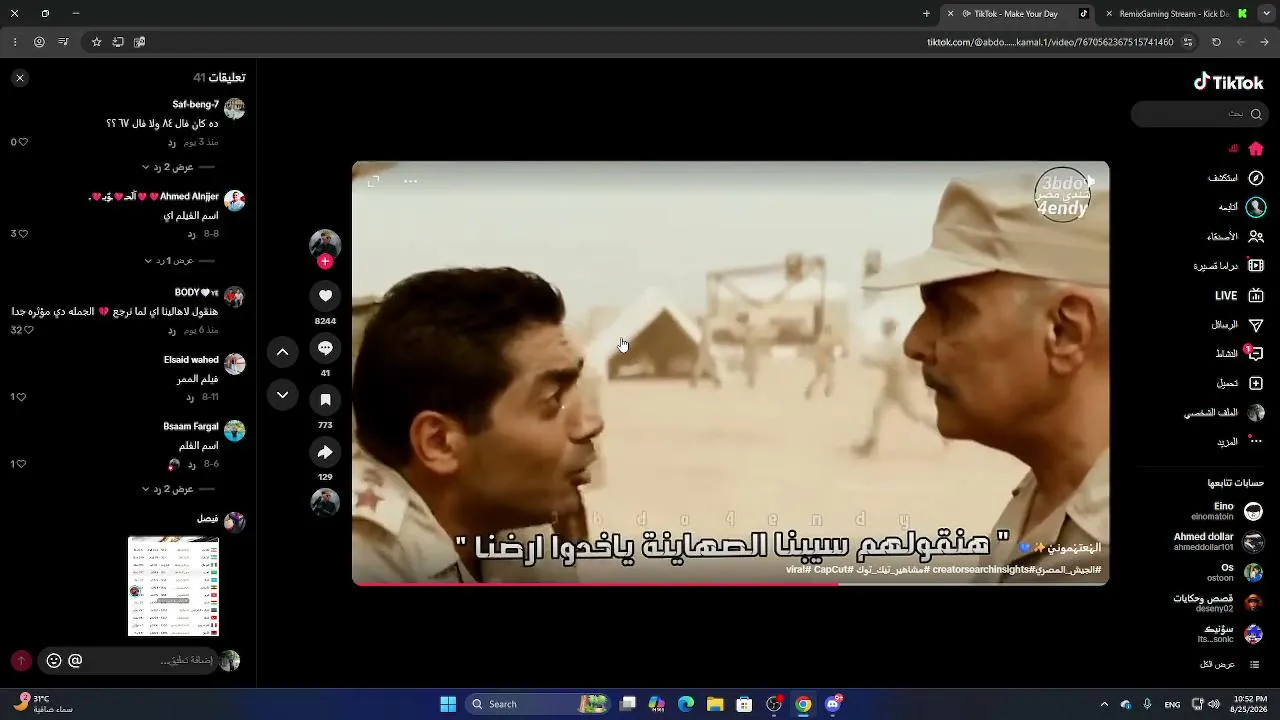The width and height of the screenshot is (1280, 720).
Task: Like the TikTok video with the heart
Action: point(325,296)
